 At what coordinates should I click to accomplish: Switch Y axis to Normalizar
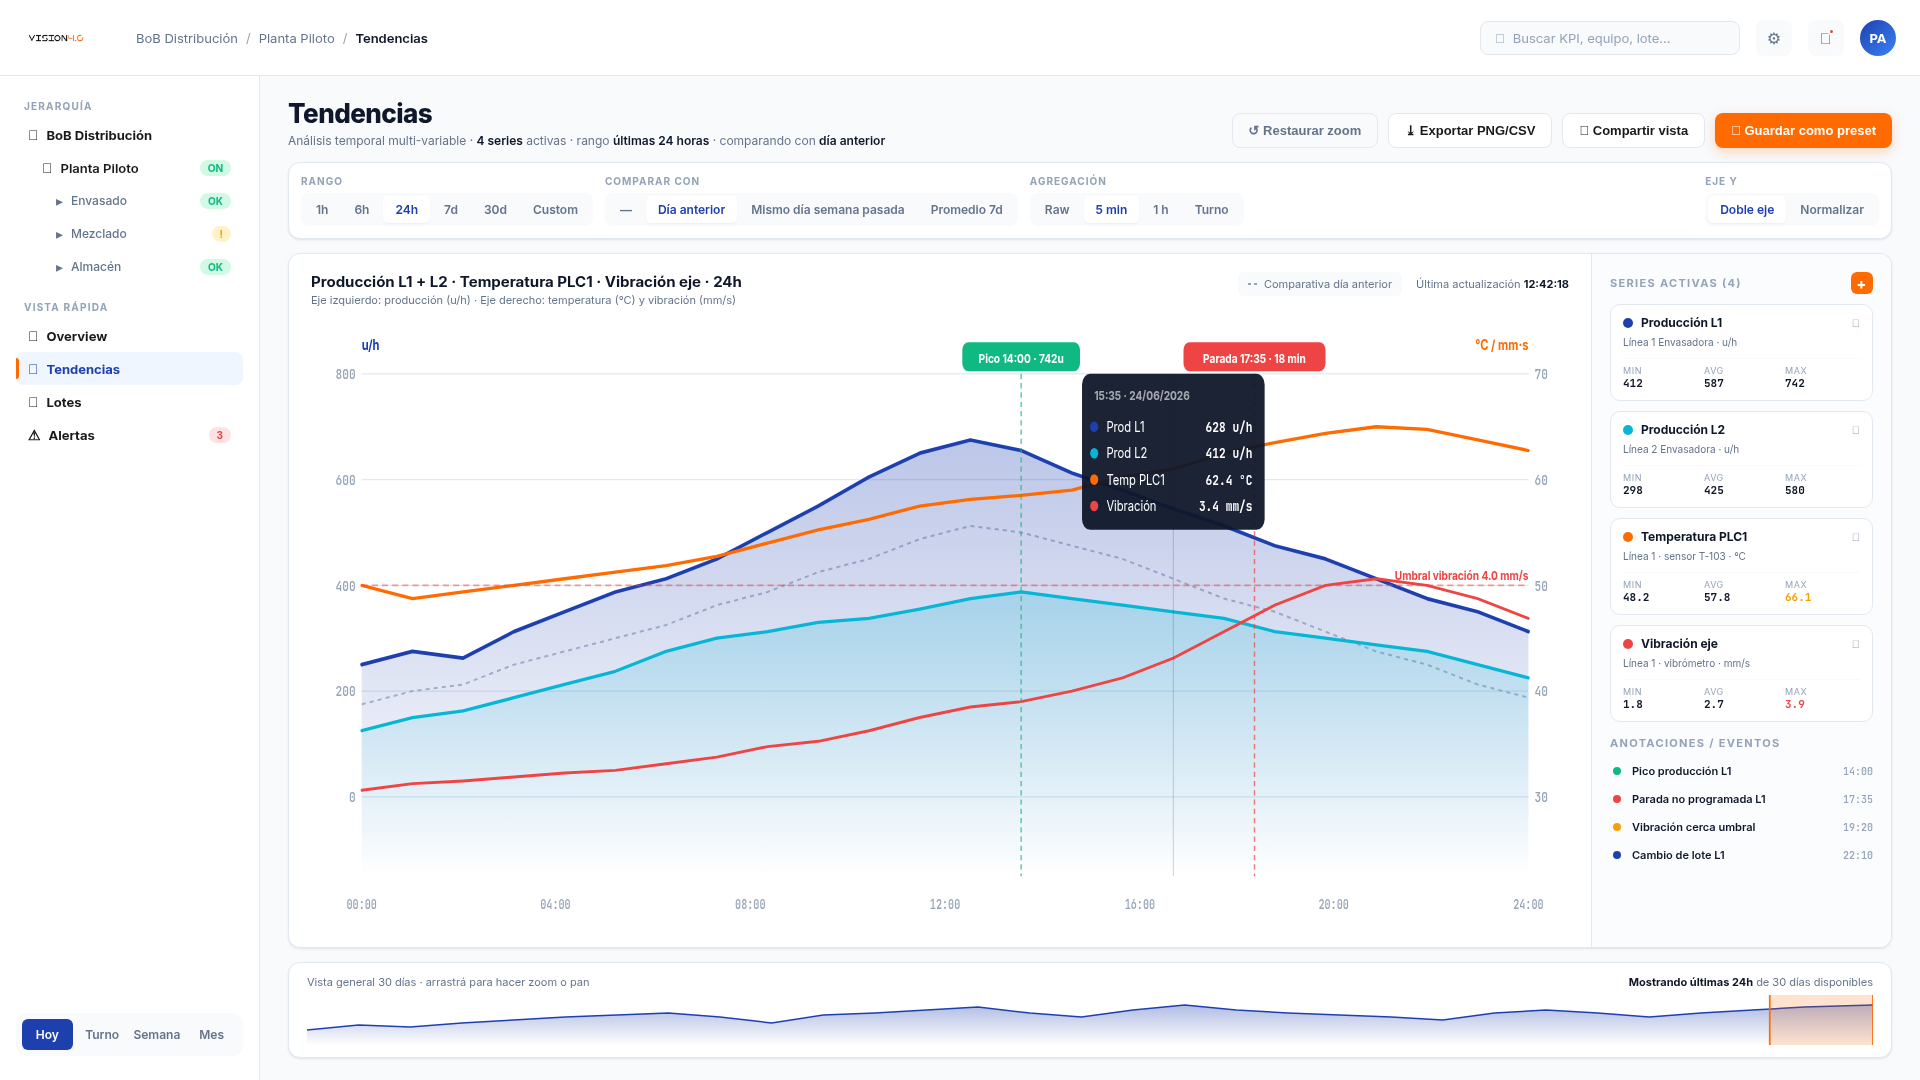click(1831, 210)
